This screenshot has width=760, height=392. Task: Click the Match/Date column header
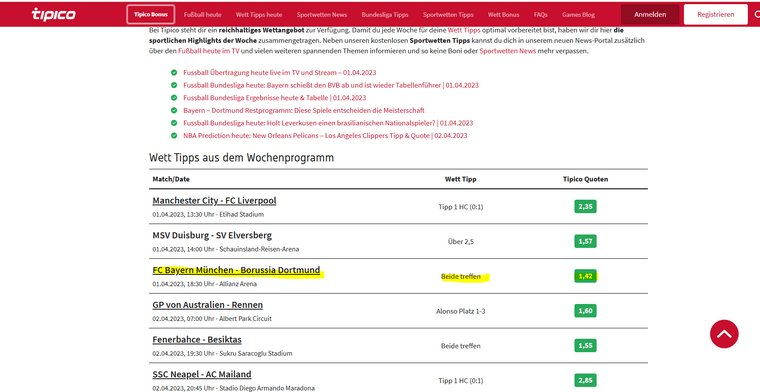171,179
